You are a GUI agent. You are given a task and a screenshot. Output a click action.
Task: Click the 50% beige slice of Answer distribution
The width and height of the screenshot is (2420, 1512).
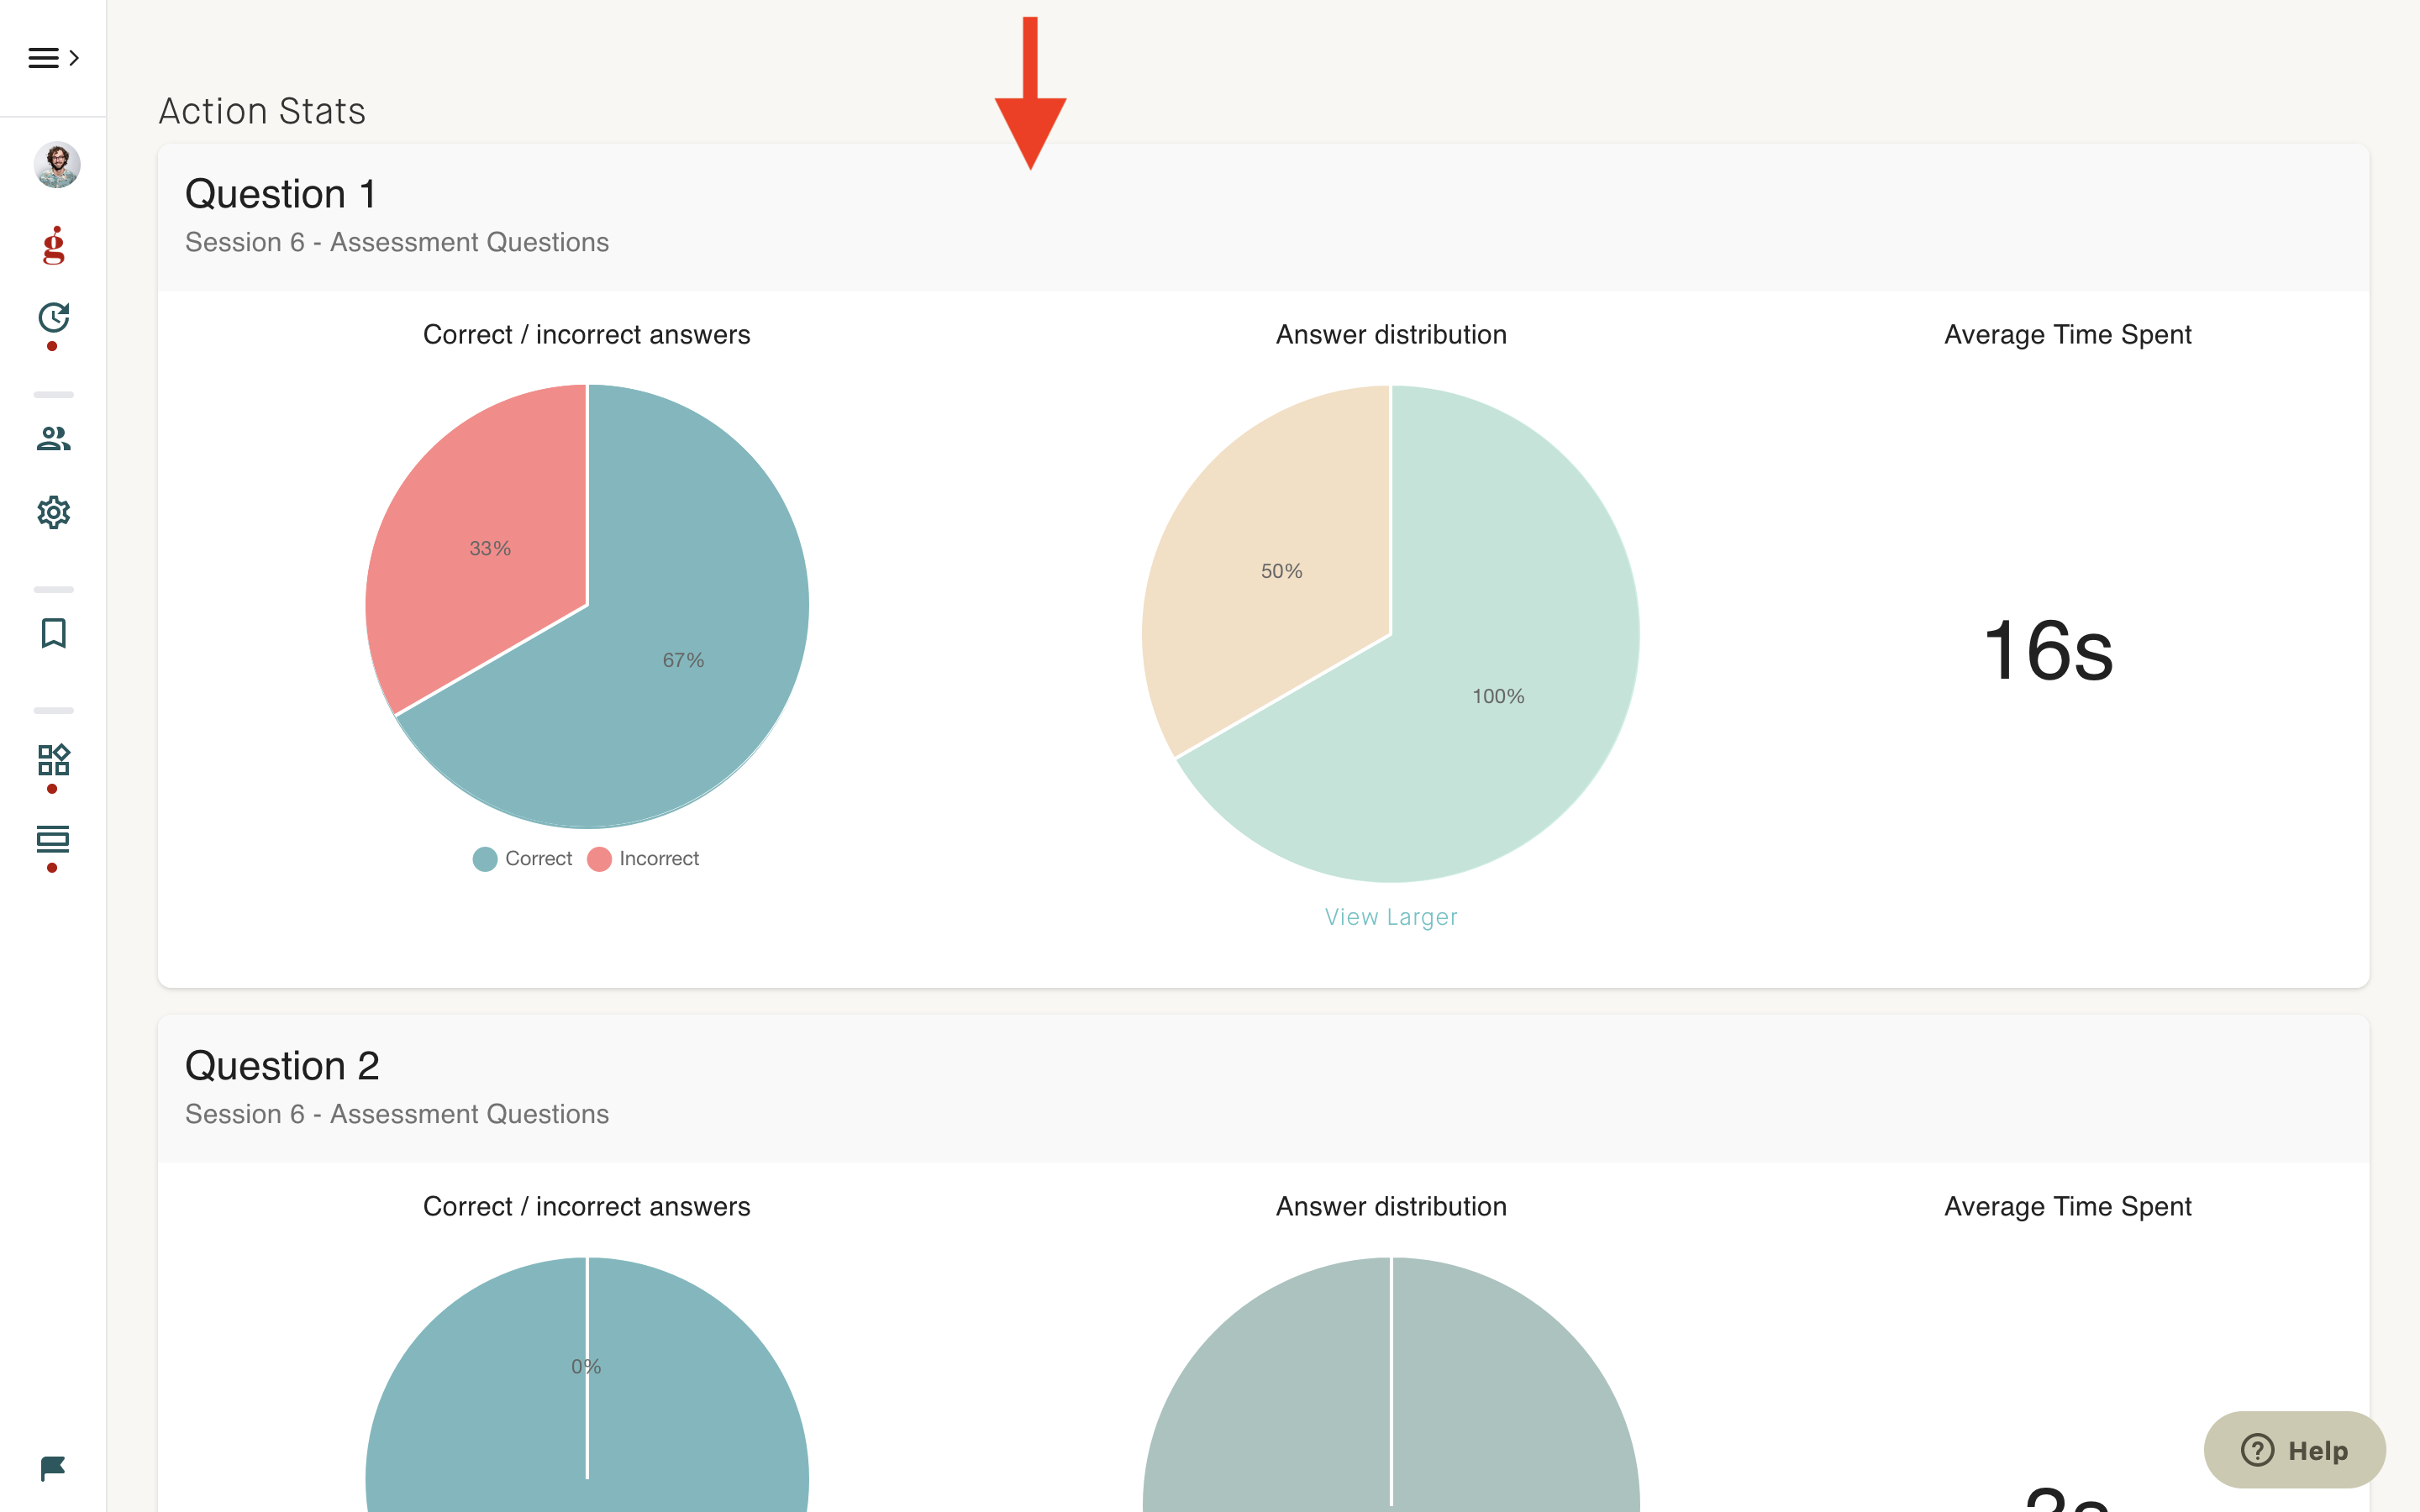(x=1281, y=570)
